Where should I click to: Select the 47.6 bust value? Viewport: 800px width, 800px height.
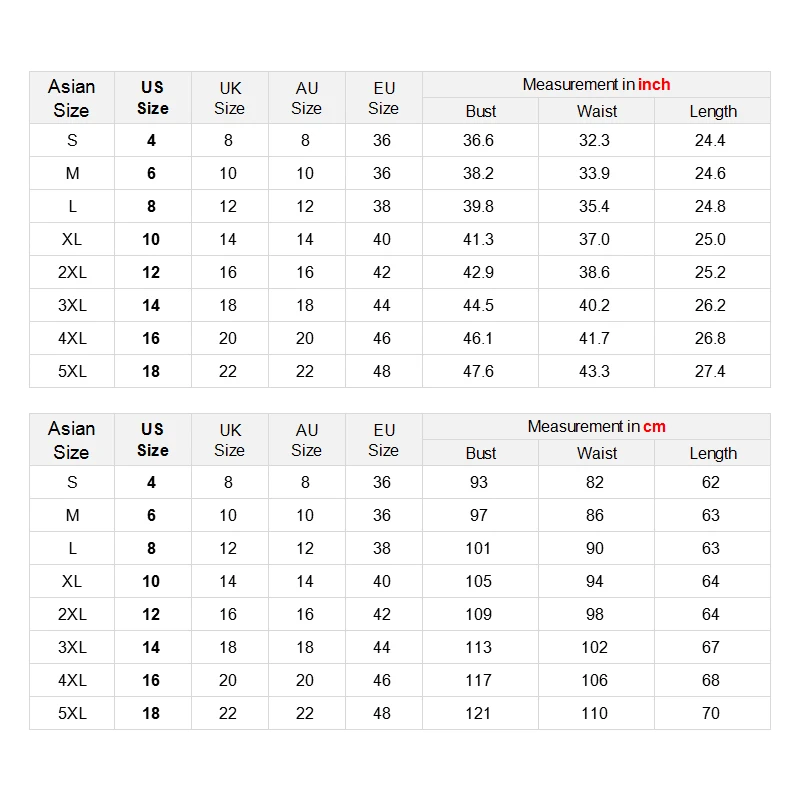coord(479,371)
